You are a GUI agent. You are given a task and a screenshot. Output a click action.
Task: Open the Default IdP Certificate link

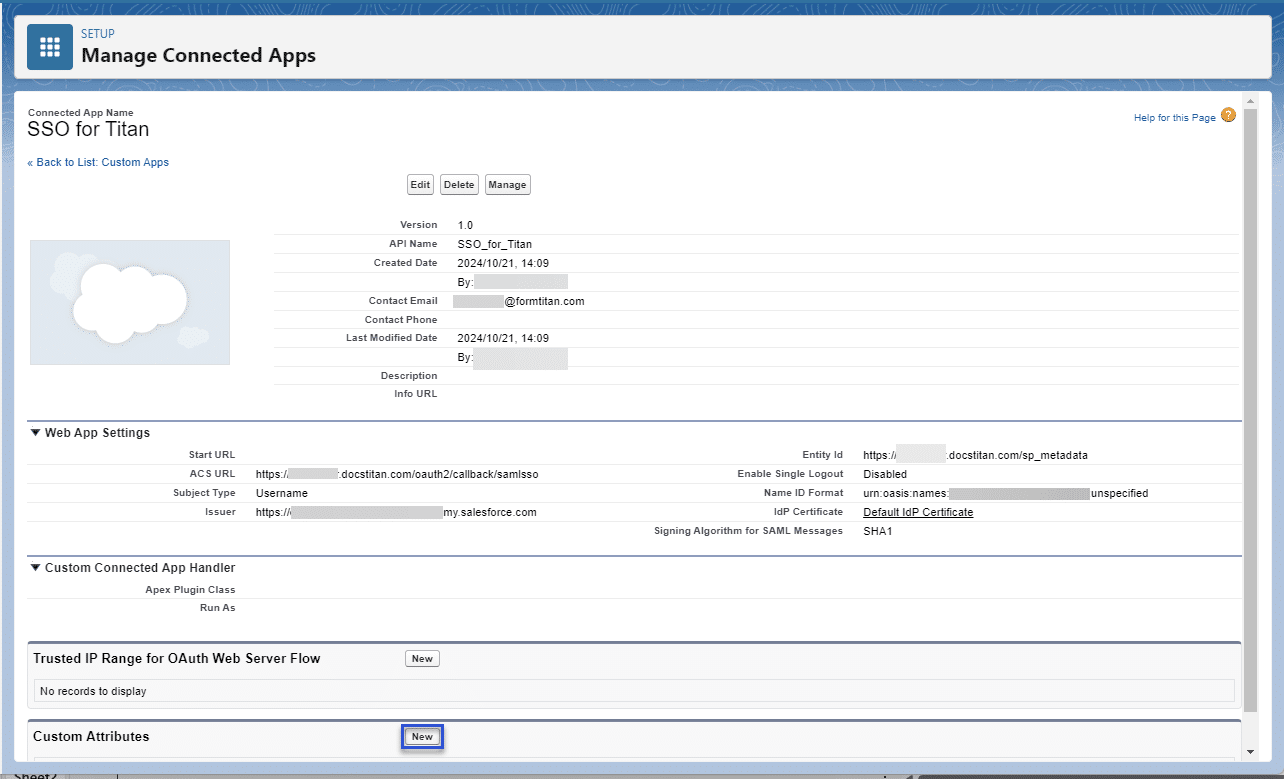point(918,511)
